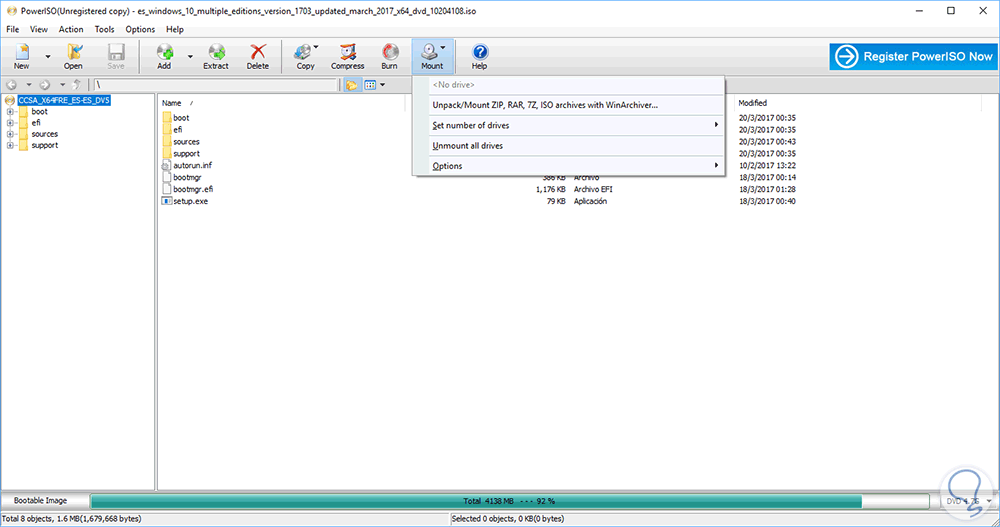Click the Mount toolbar button

point(432,56)
